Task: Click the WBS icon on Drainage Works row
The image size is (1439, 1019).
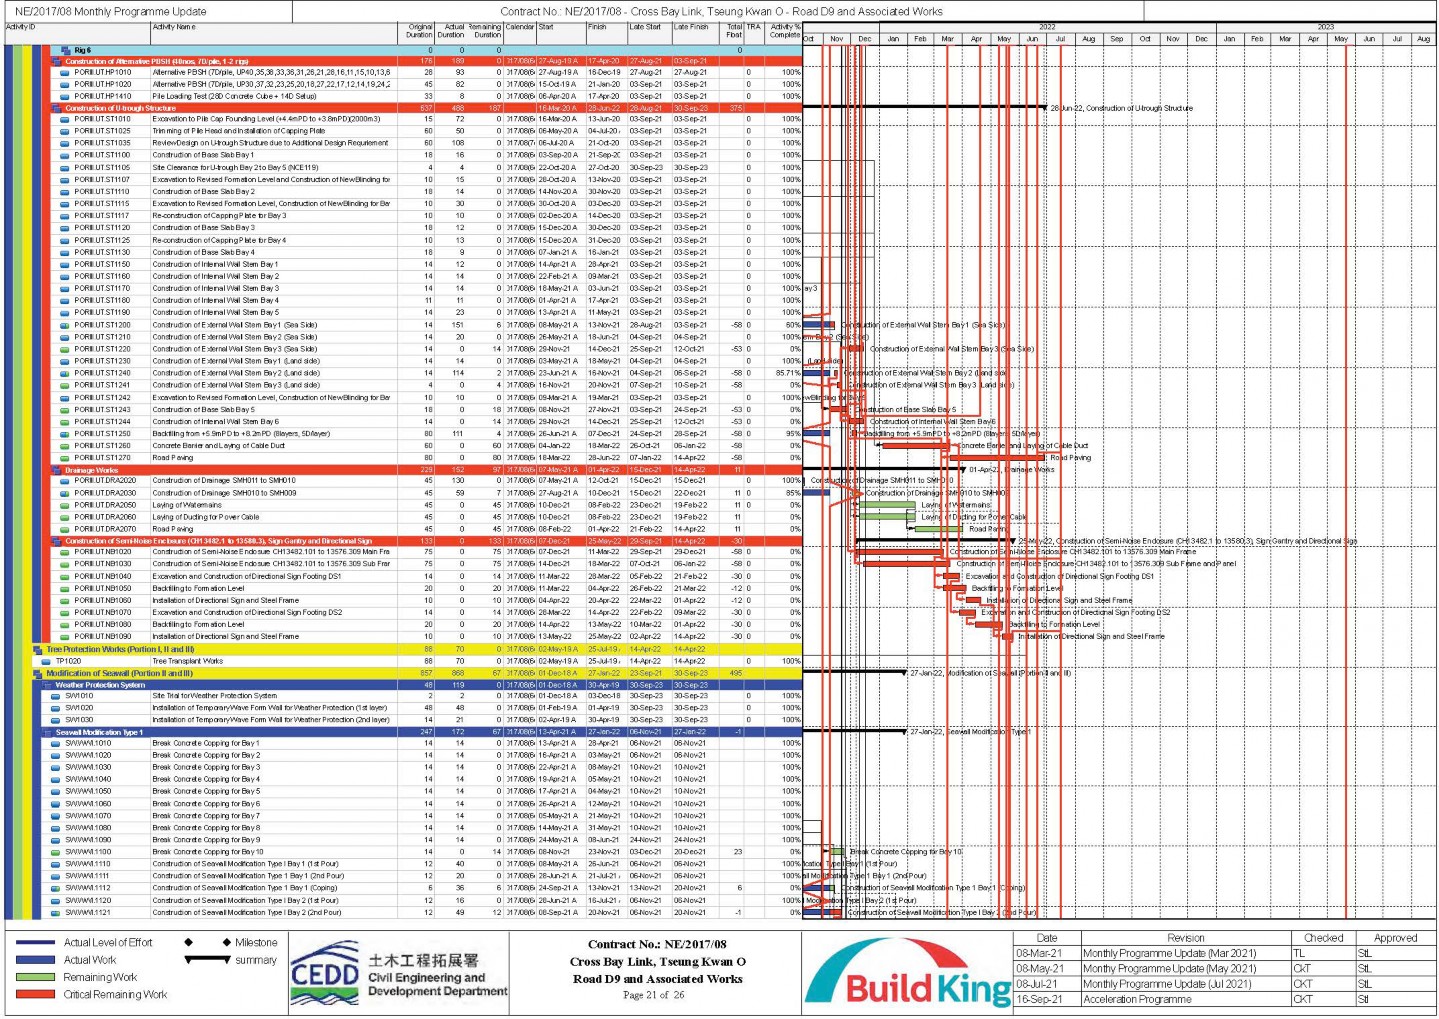Action: pyautogui.click(x=57, y=470)
